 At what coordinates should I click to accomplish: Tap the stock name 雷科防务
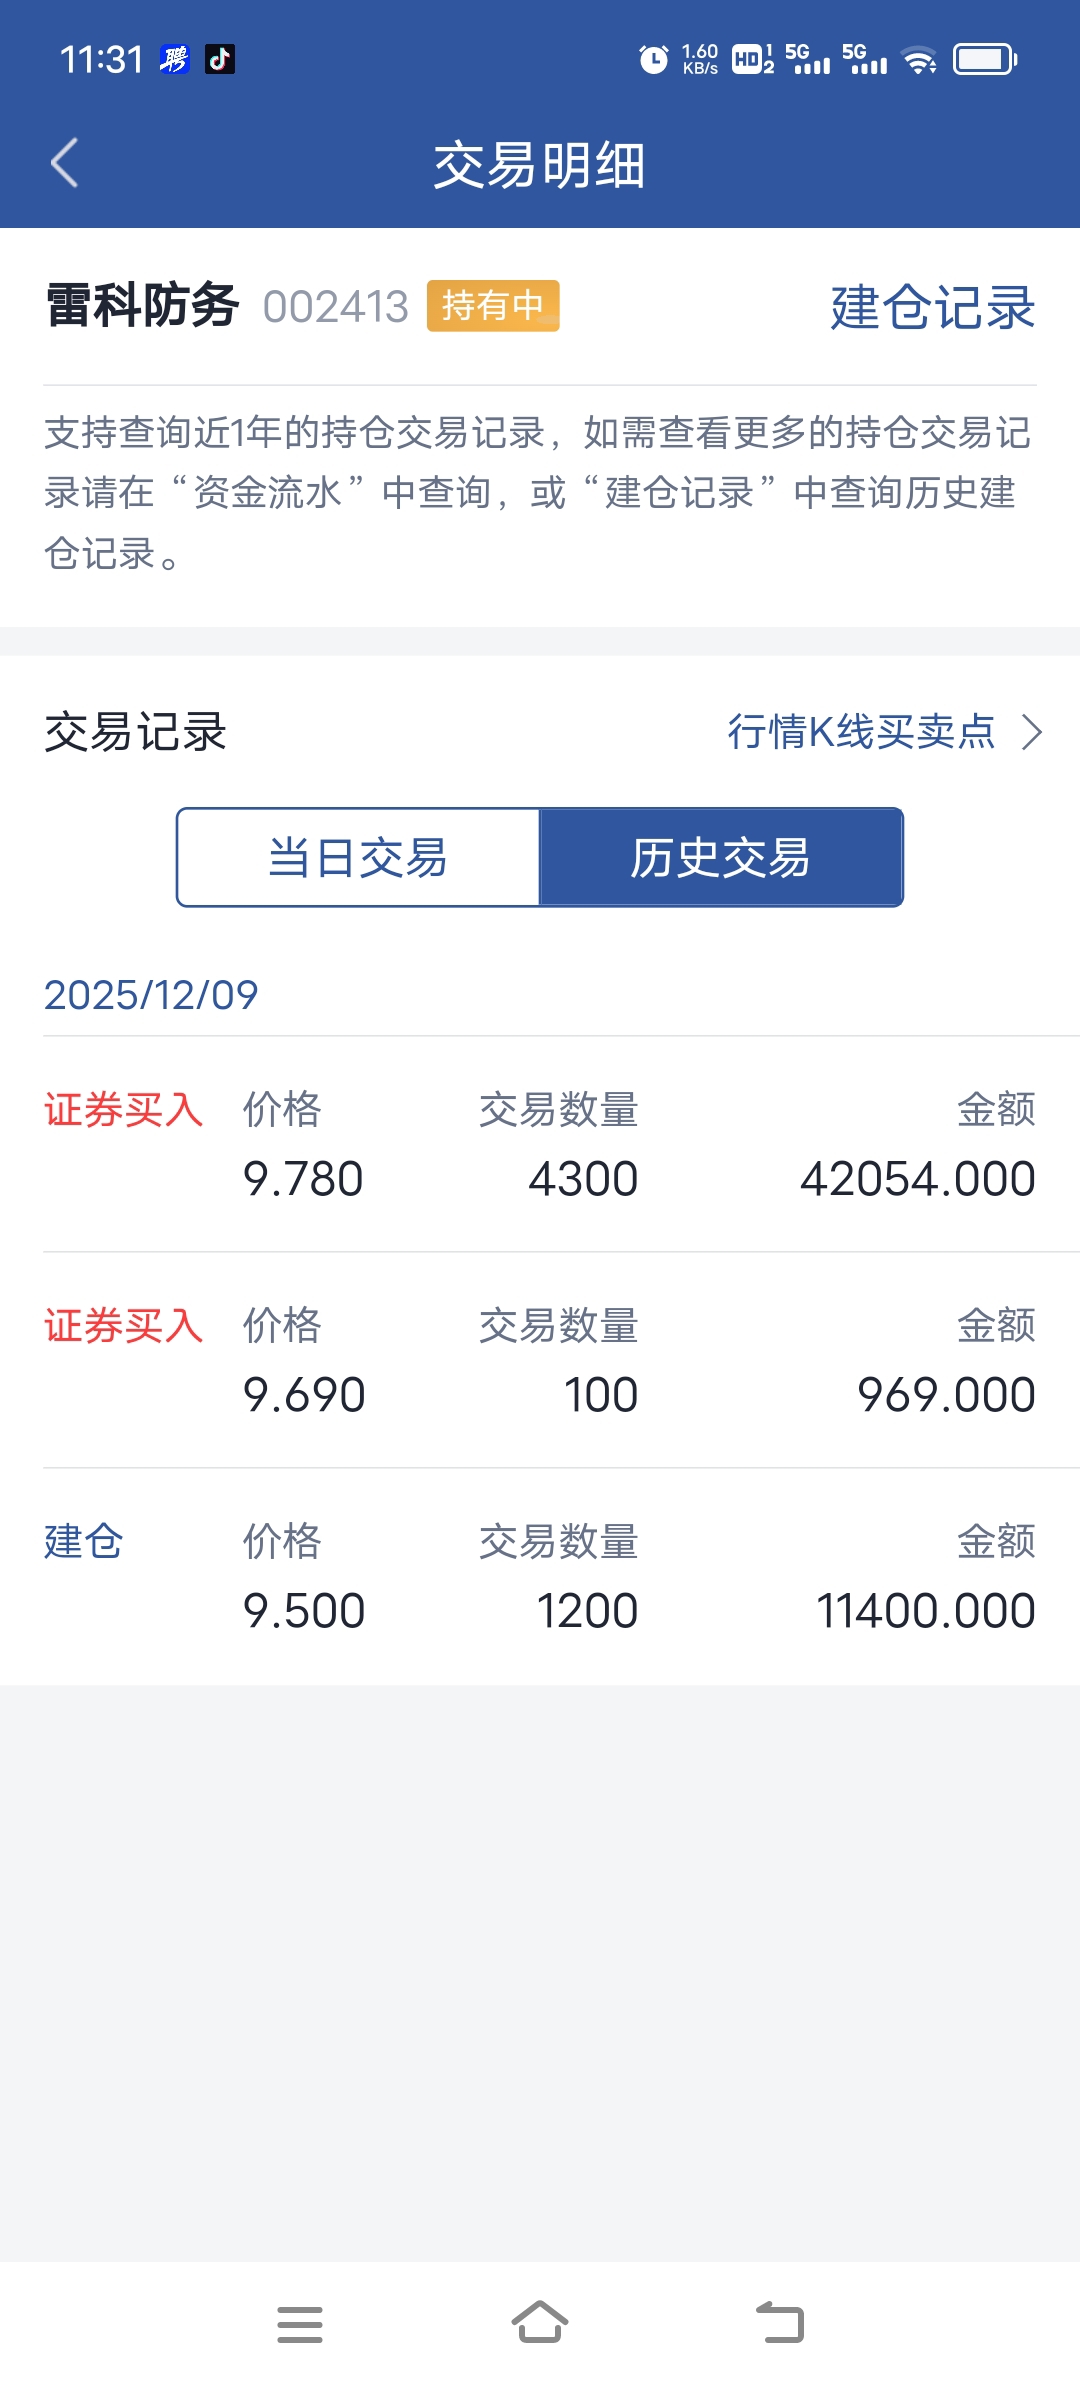tap(142, 306)
